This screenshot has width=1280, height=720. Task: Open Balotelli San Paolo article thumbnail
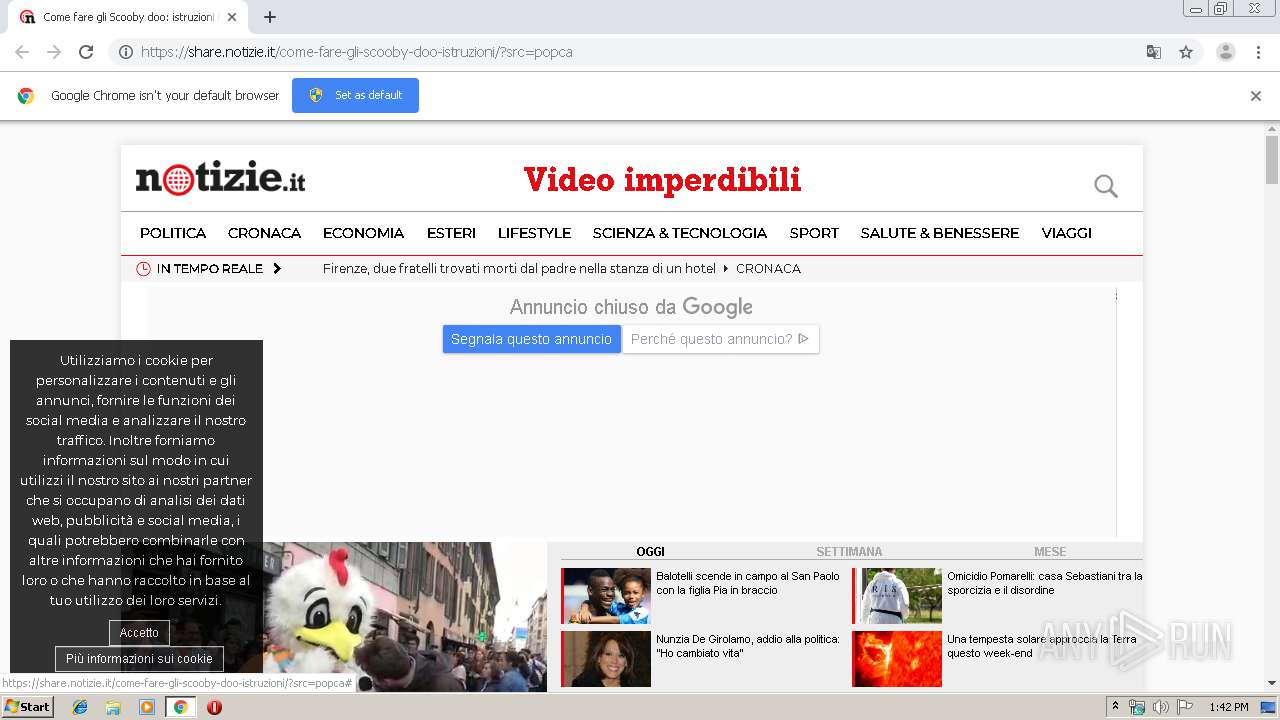pyautogui.click(x=606, y=596)
